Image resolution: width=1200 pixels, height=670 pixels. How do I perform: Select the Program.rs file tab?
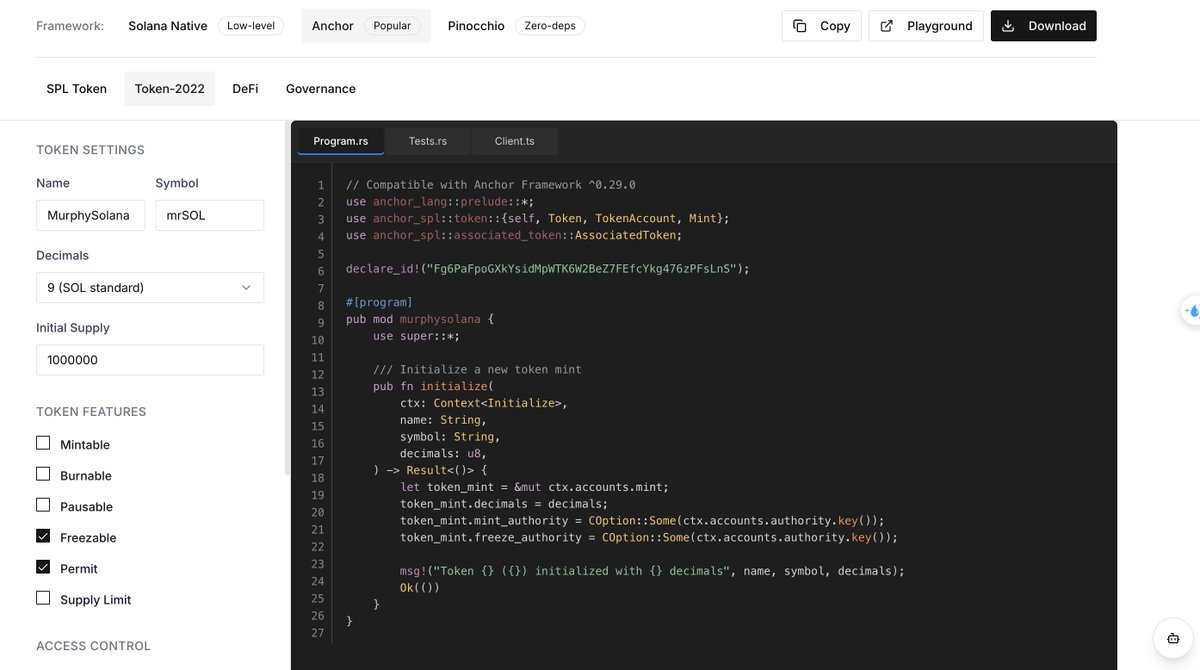click(341, 141)
